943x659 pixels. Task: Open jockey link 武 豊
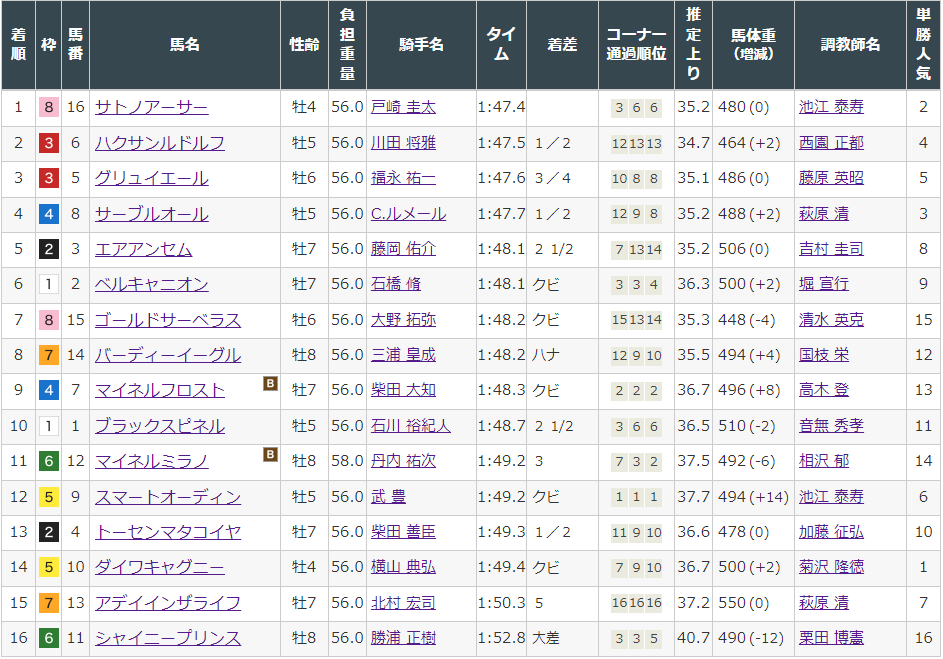[388, 497]
